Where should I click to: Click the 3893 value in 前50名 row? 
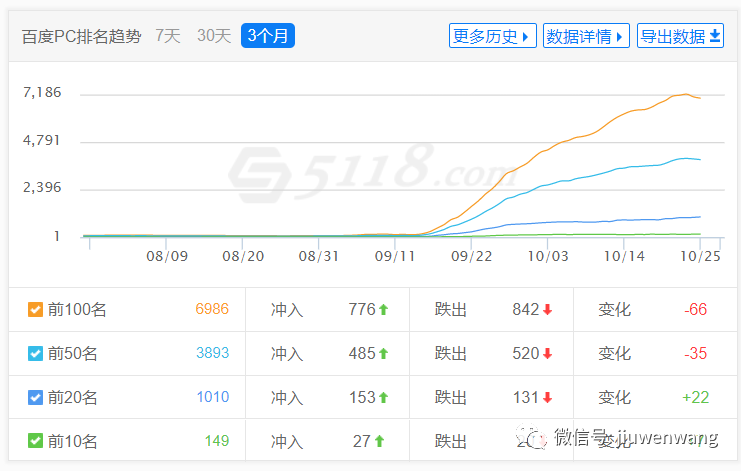click(212, 353)
